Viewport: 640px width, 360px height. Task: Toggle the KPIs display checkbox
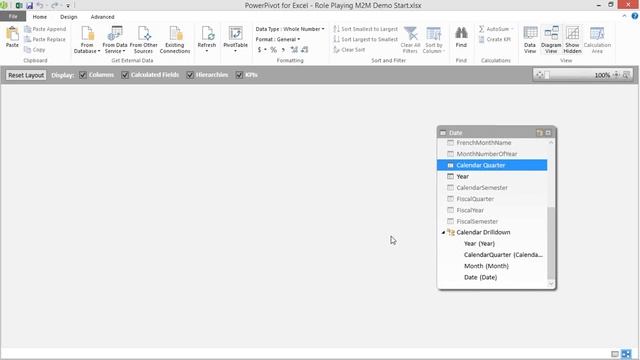(x=239, y=75)
